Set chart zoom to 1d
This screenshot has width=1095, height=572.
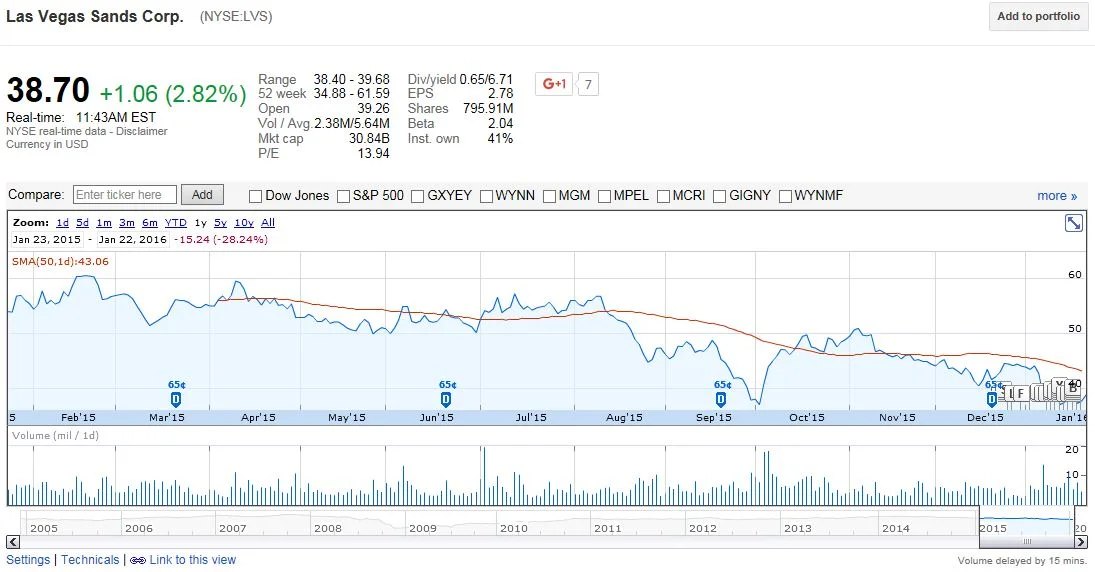[62, 223]
